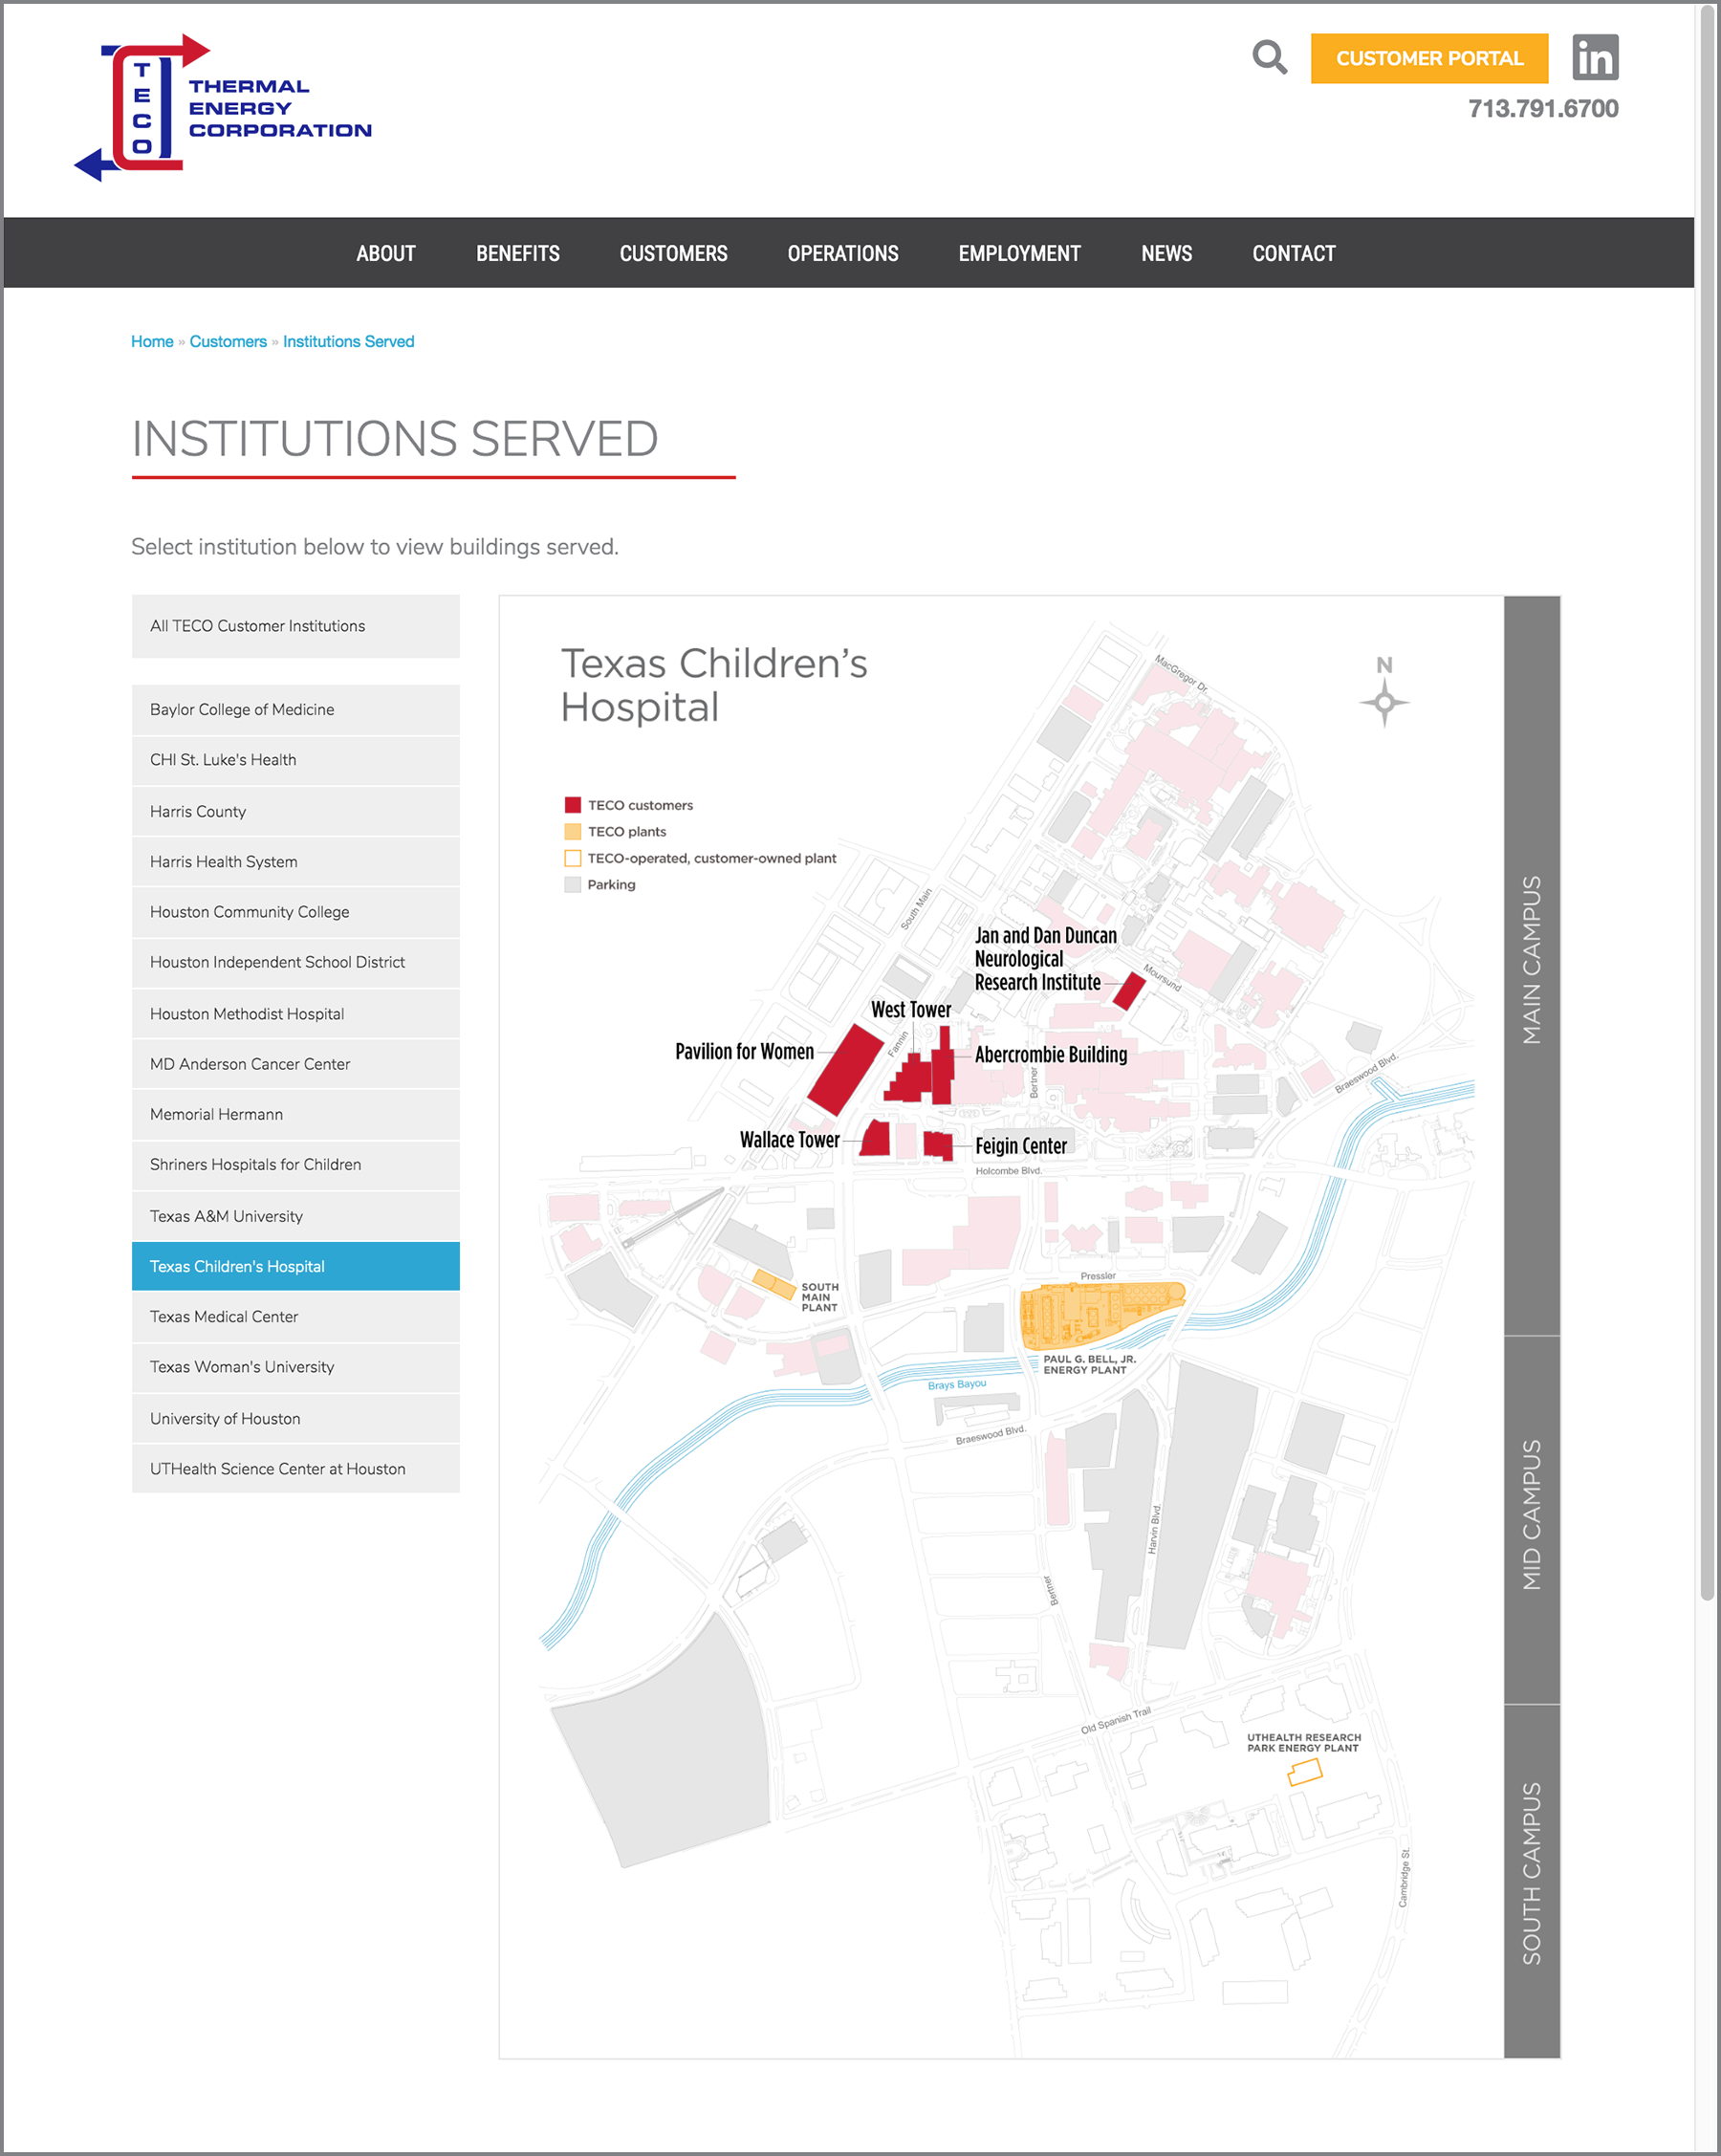The image size is (1721, 2156).
Task: Click the compass north indicator on map
Action: (x=1384, y=691)
